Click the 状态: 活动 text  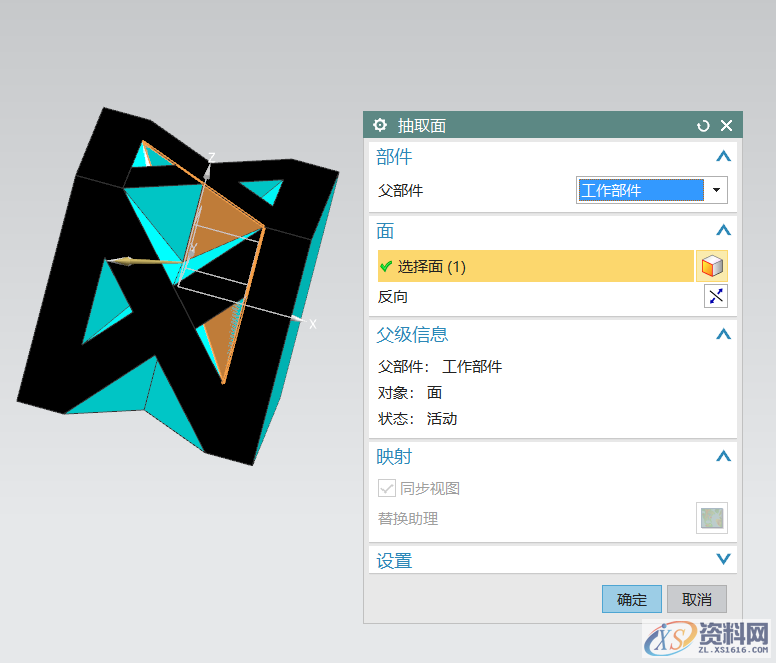click(417, 419)
